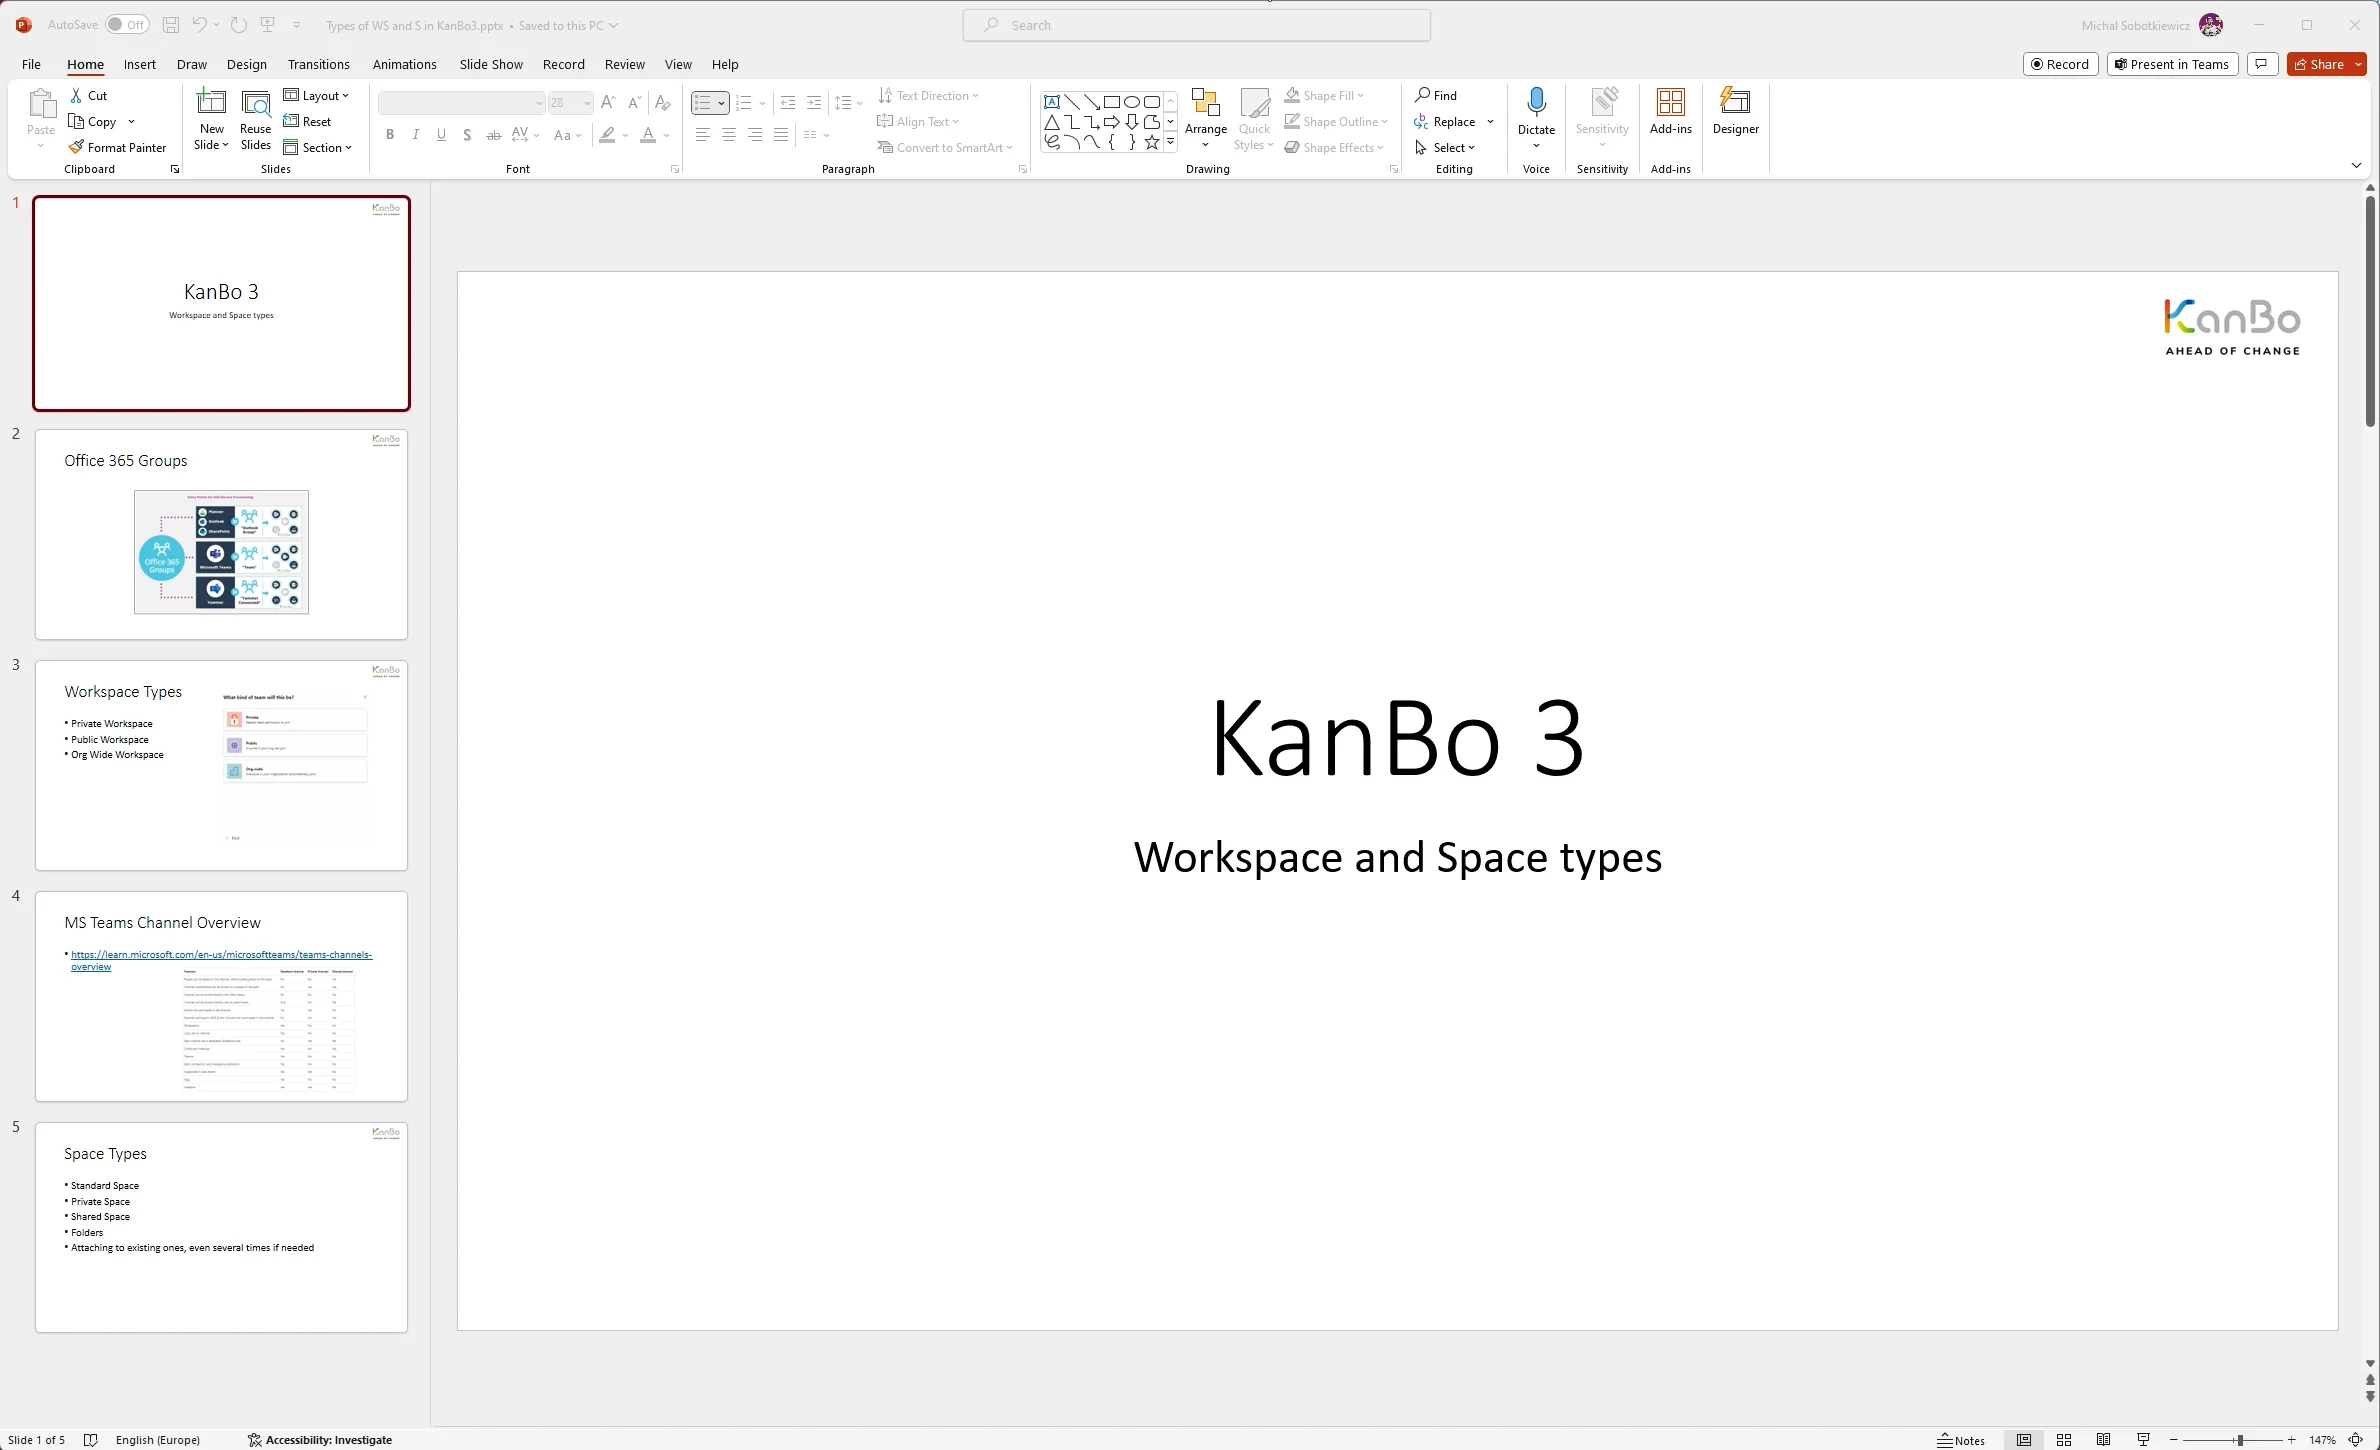Image resolution: width=2380 pixels, height=1450 pixels.
Task: Open the font size dropdown
Action: pyautogui.click(x=585, y=102)
